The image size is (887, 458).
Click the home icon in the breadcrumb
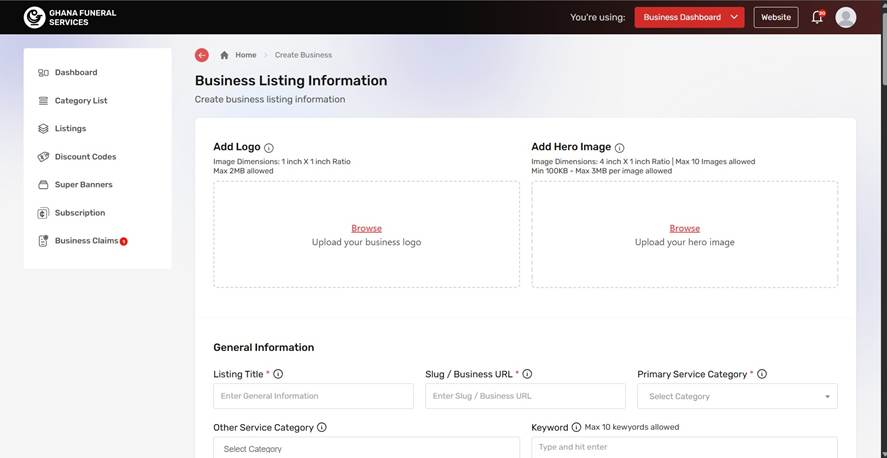[x=225, y=55]
